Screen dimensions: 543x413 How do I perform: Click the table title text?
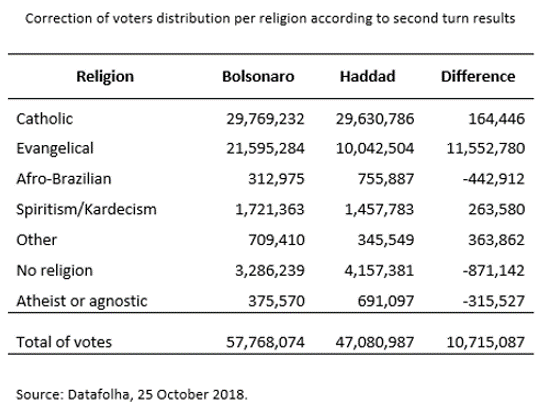point(270,19)
